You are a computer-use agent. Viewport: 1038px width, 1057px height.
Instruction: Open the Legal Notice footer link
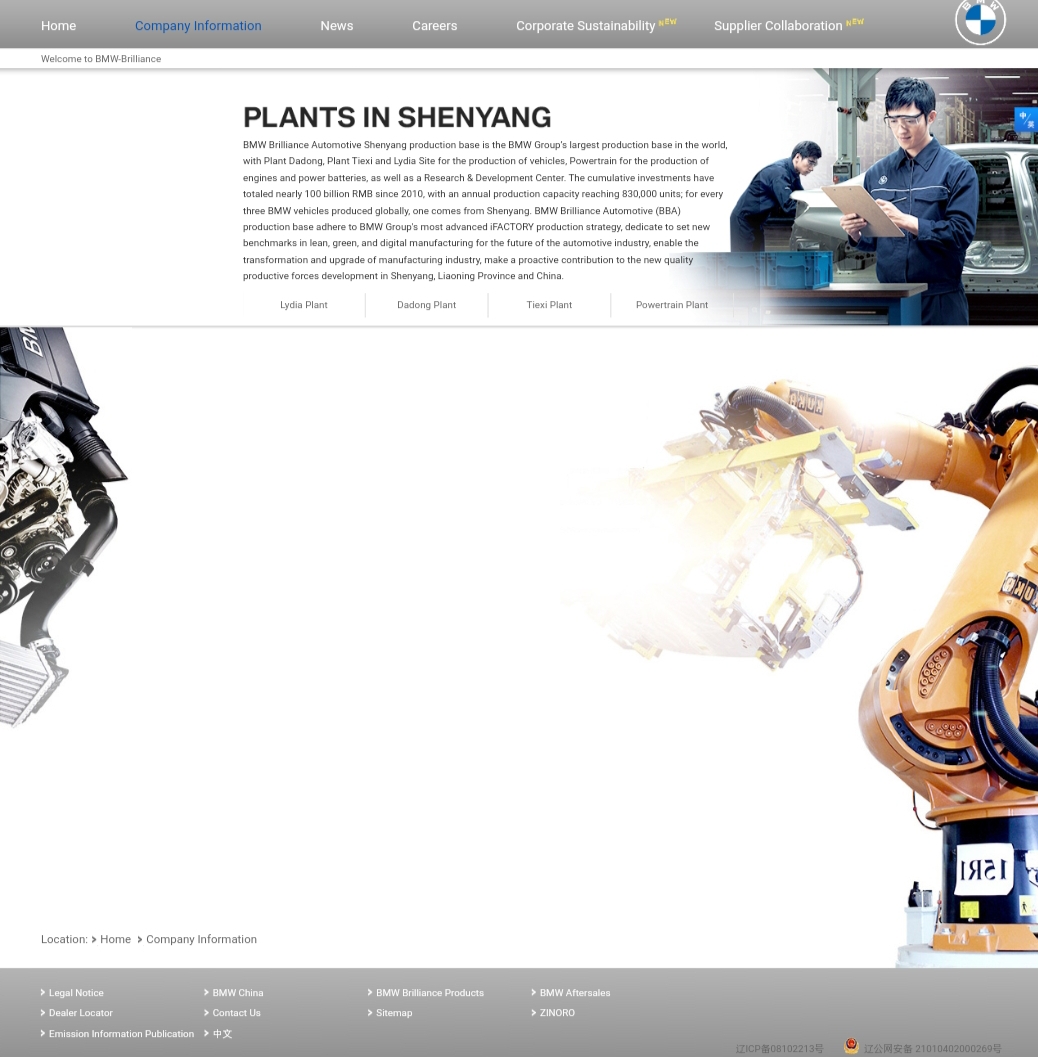pyautogui.click(x=76, y=993)
